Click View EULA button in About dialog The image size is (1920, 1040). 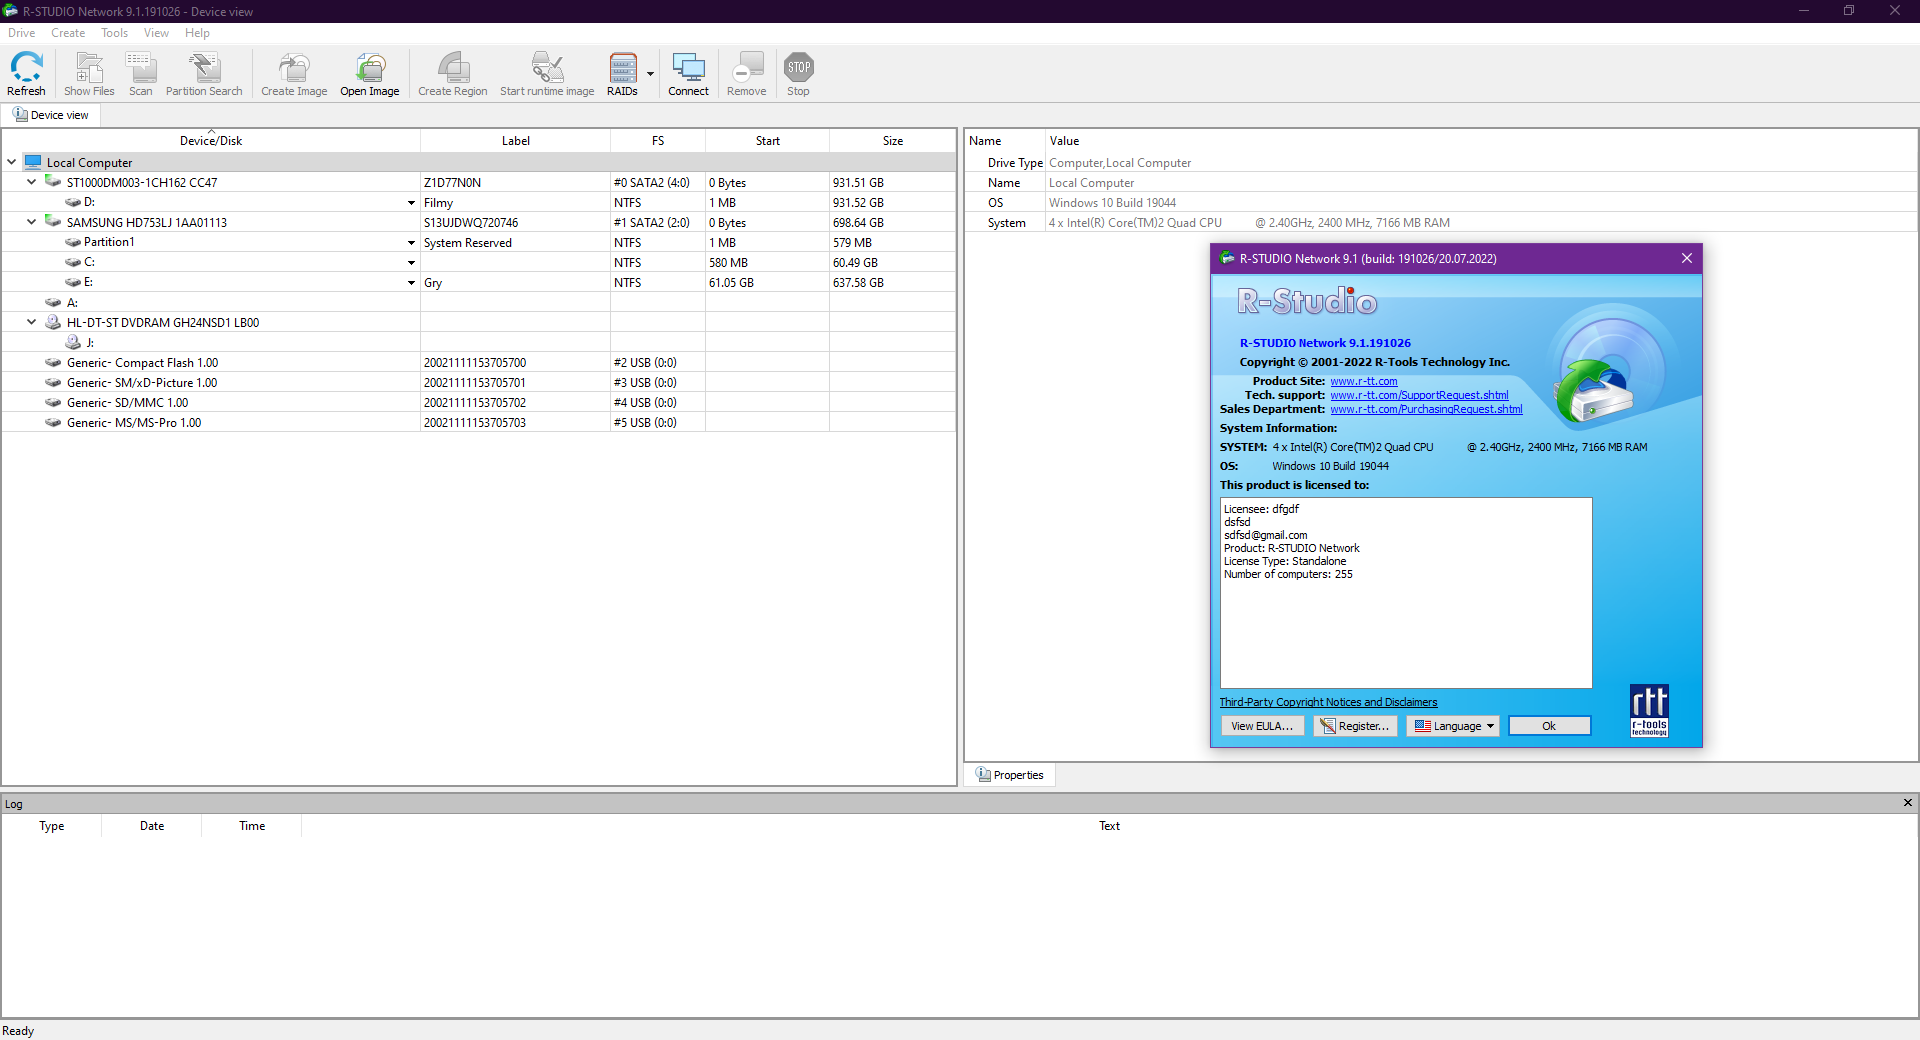point(1262,726)
